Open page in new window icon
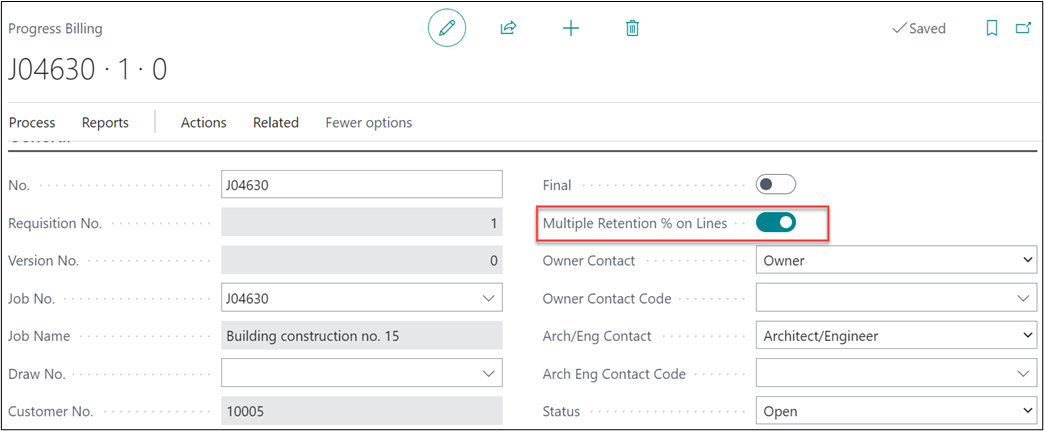Viewport: 1044px width, 431px height. tap(1023, 28)
